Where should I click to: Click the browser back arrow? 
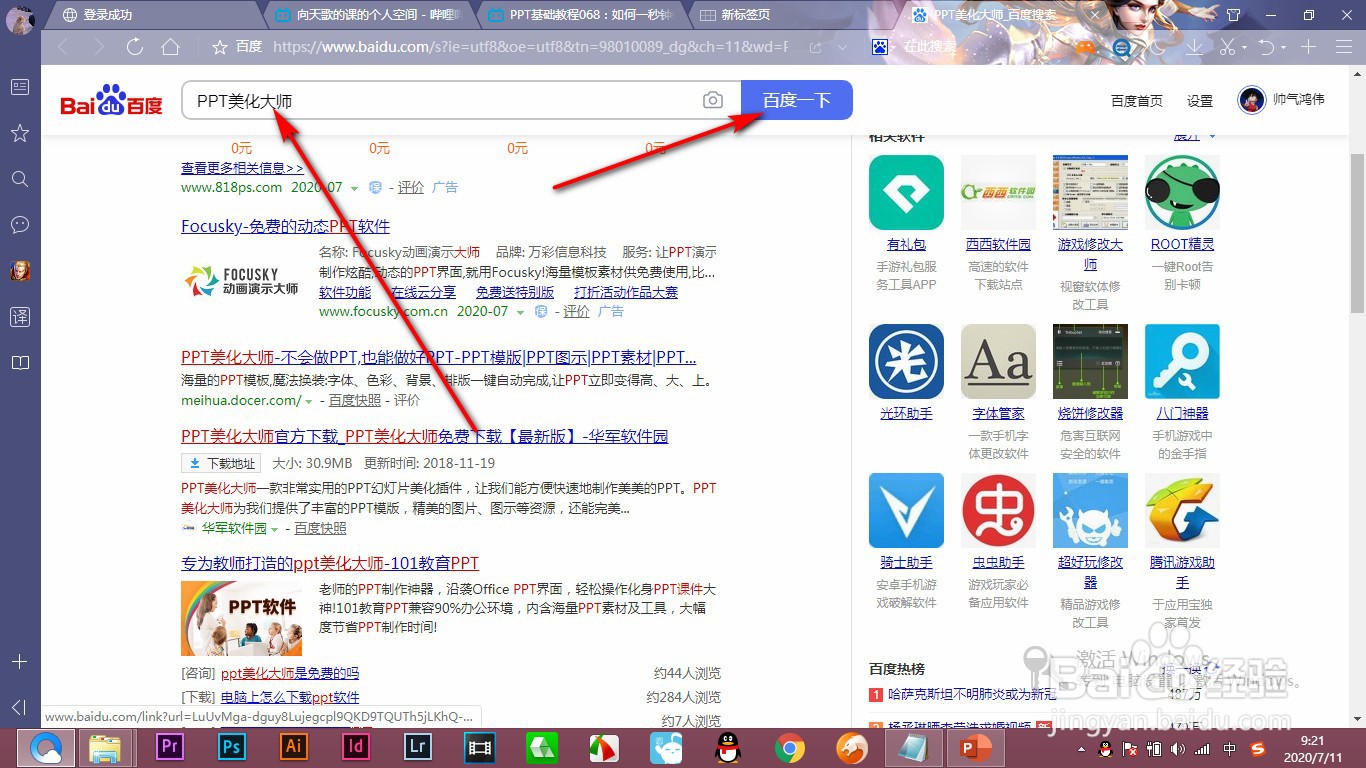coord(64,47)
